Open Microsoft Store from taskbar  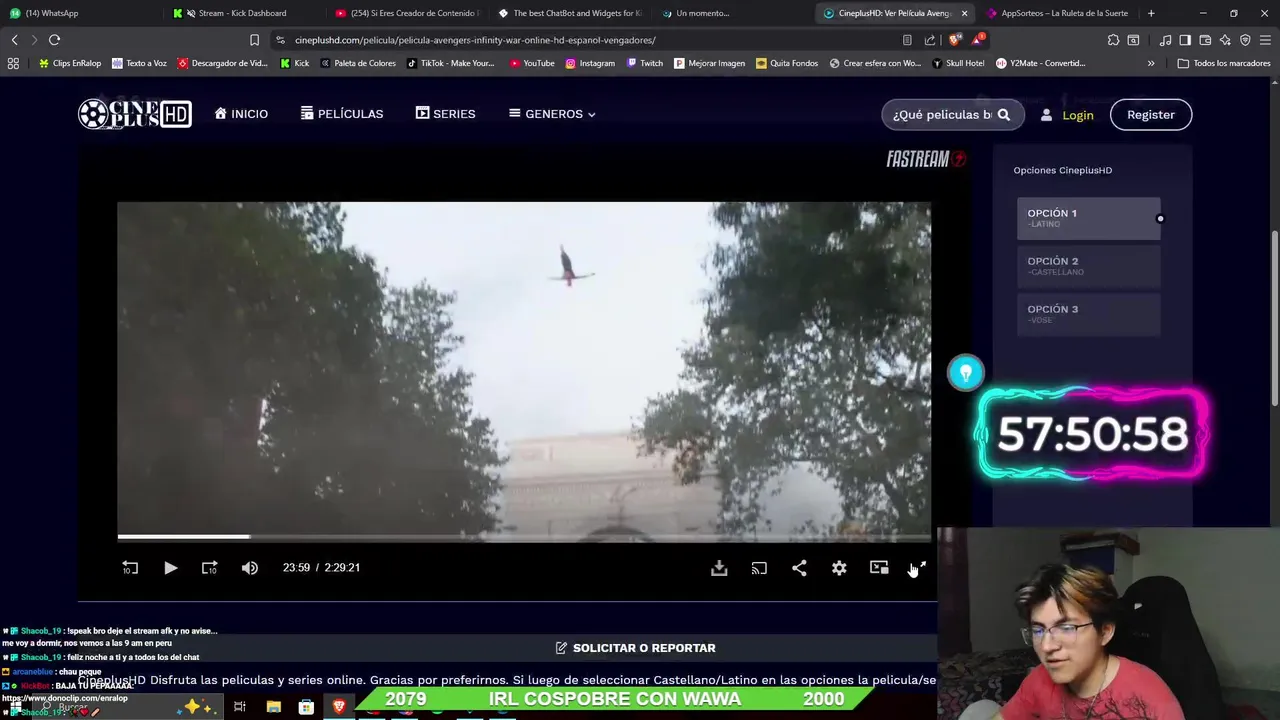click(x=306, y=707)
